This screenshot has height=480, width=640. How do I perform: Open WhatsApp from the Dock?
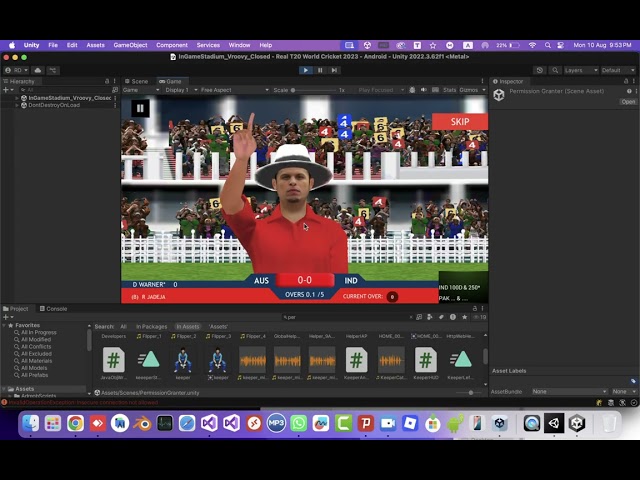[x=298, y=423]
